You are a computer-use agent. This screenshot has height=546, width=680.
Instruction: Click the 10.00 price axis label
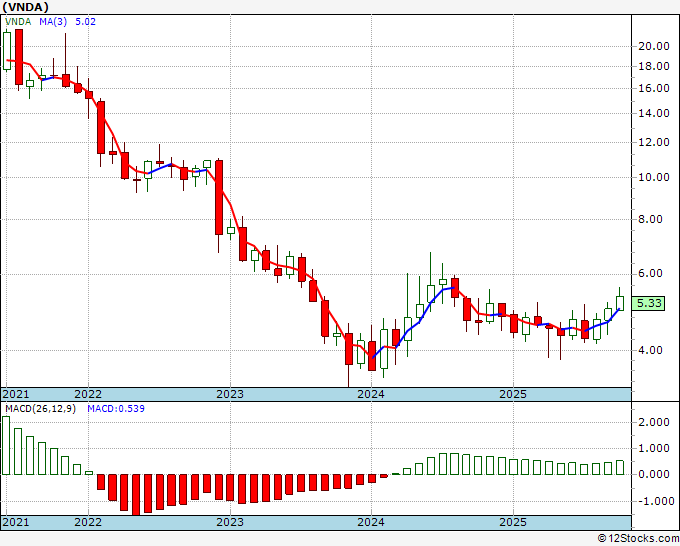coord(653,178)
